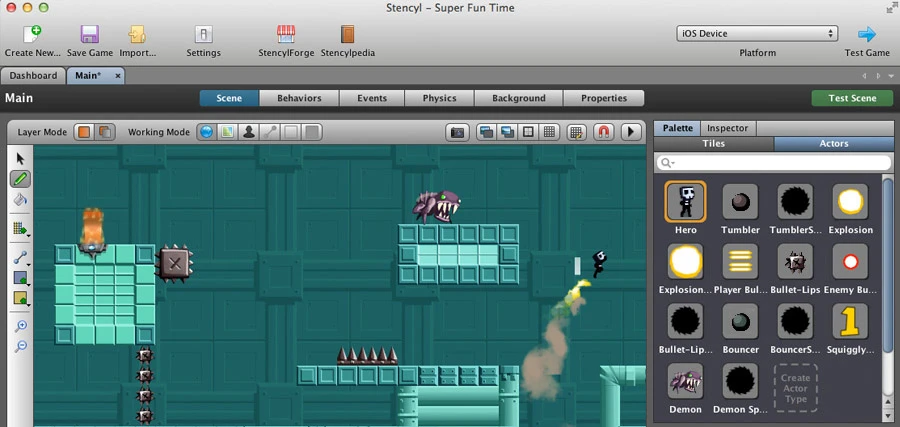Select the line joint tool dropdown

(21, 258)
